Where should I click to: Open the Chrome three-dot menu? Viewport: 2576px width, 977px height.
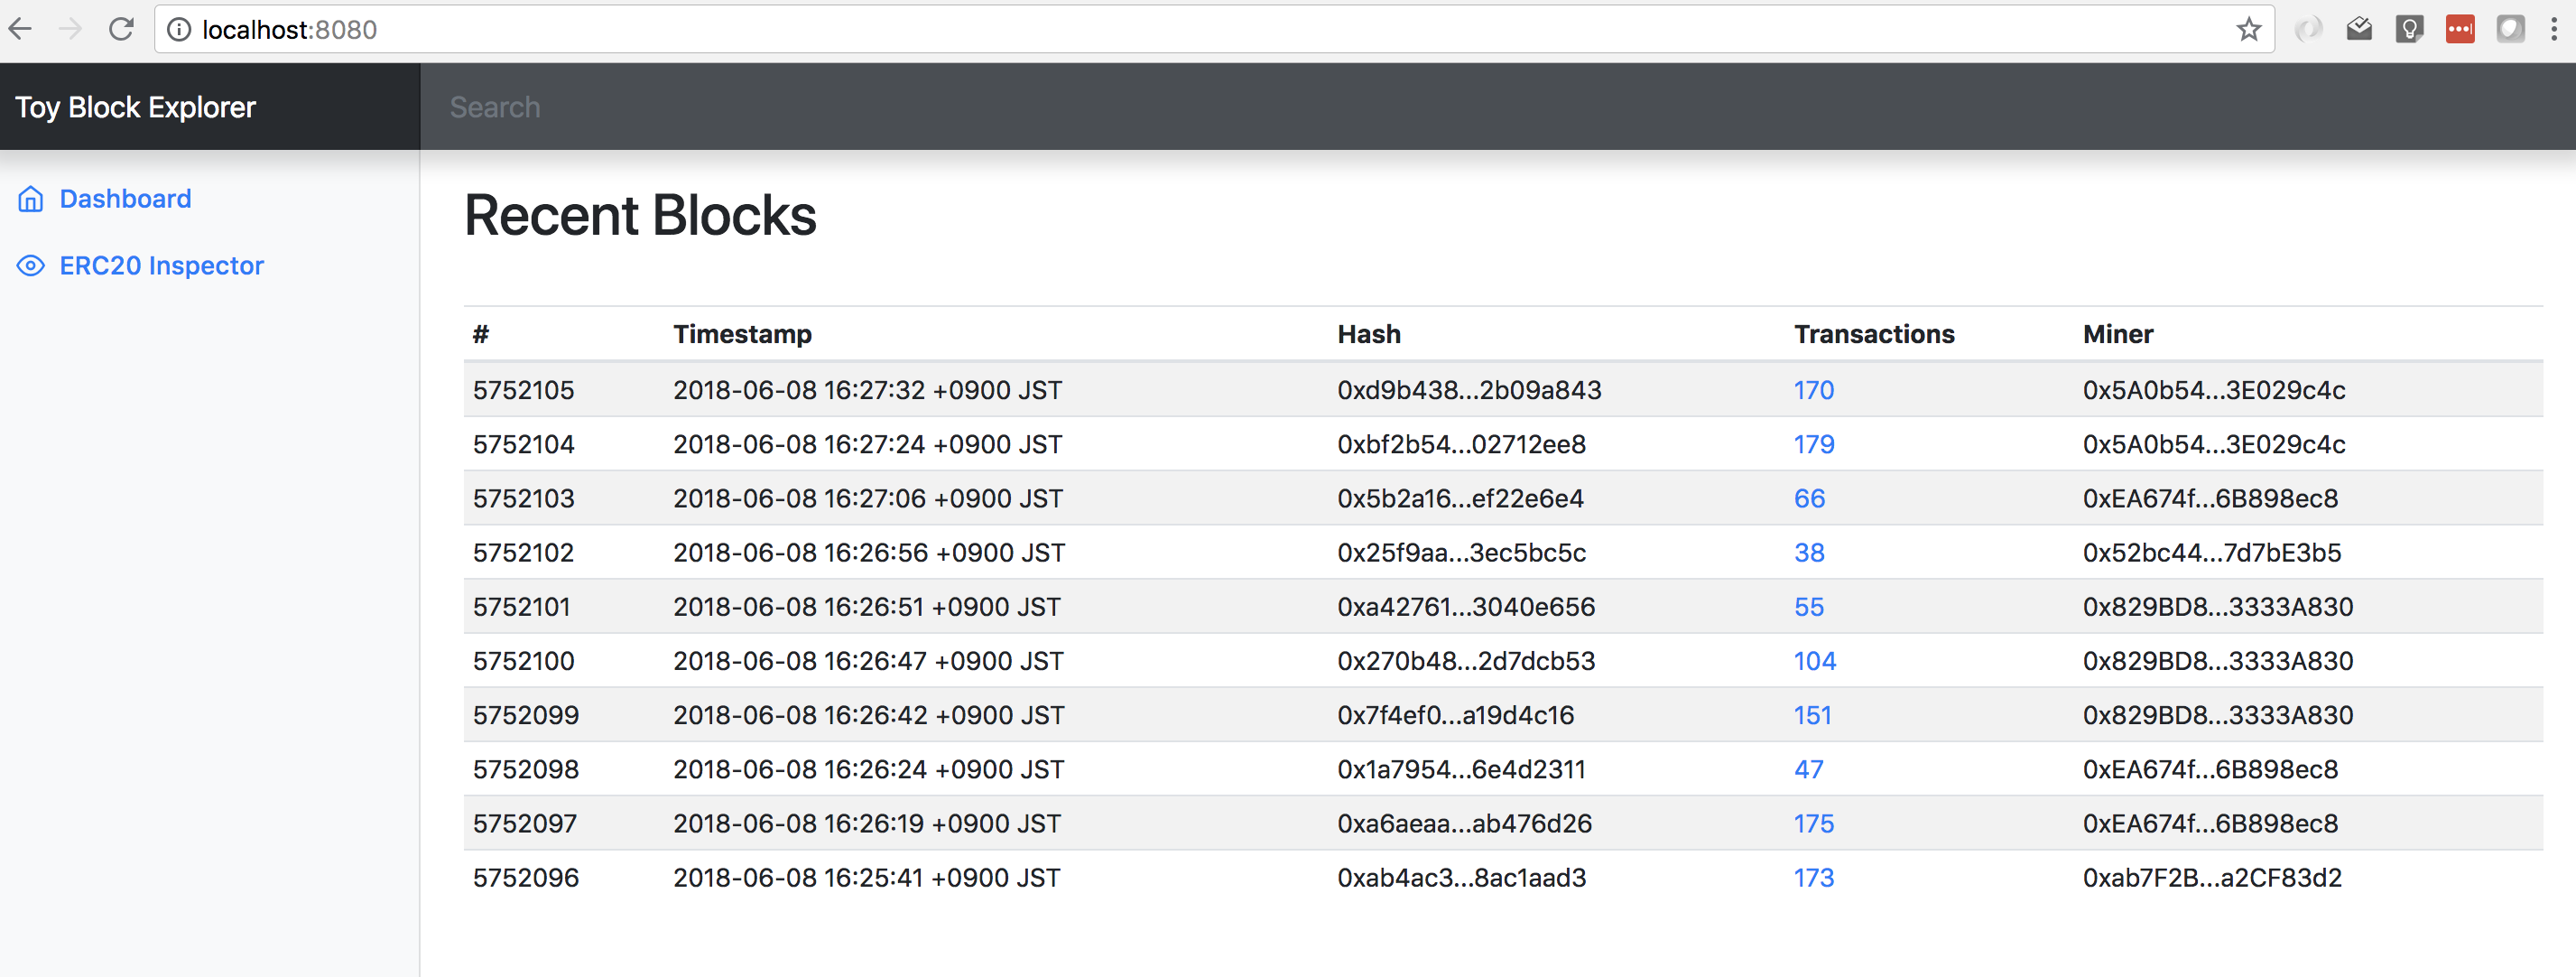coord(2553,30)
